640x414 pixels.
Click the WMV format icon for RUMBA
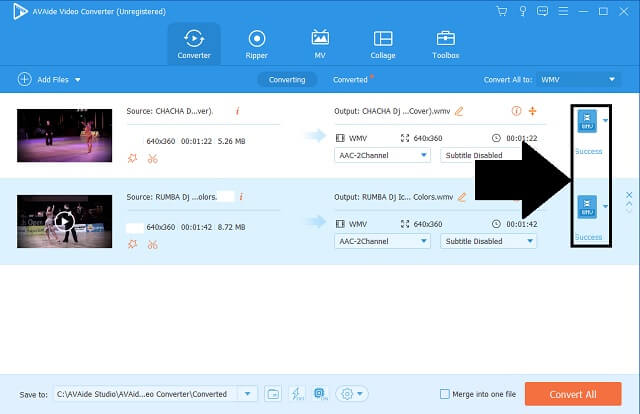click(587, 207)
